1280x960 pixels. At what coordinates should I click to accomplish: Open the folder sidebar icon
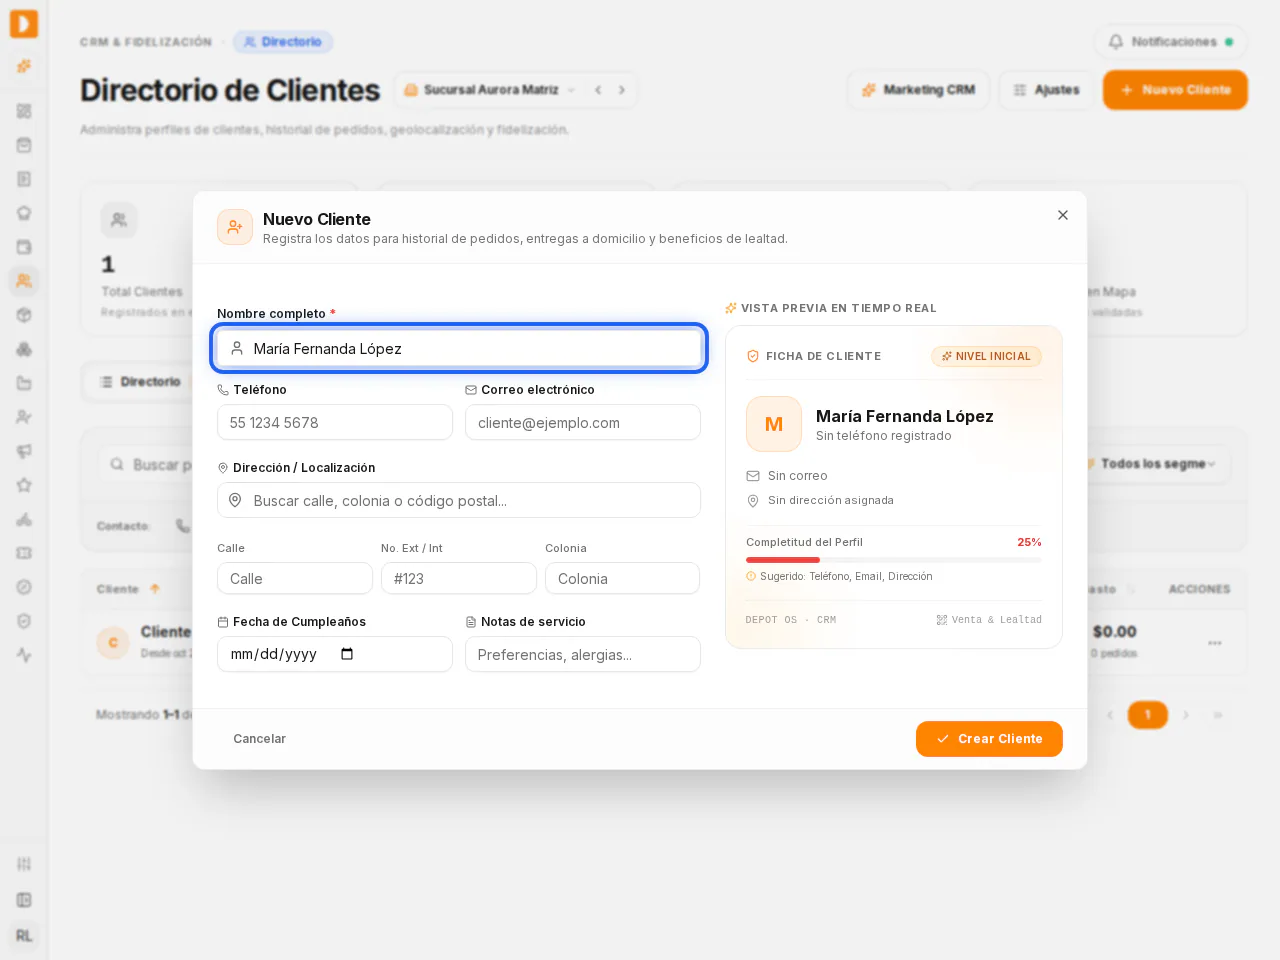coord(24,383)
